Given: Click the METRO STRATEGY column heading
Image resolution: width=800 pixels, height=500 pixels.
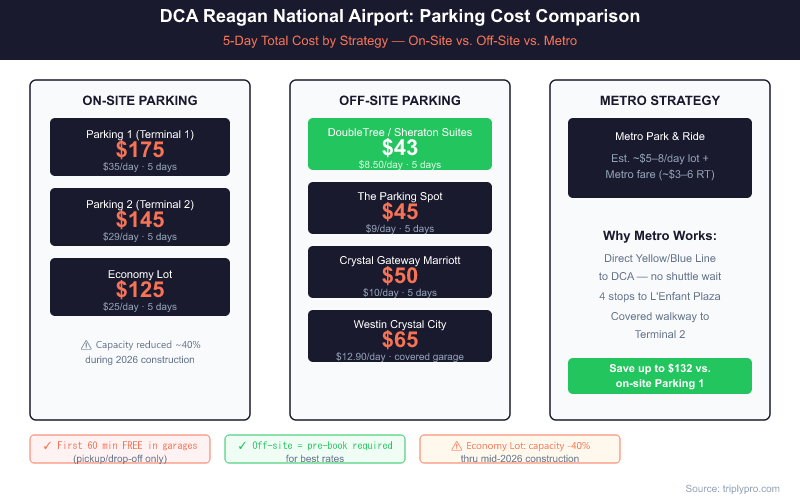Looking at the screenshot, I should point(660,101).
